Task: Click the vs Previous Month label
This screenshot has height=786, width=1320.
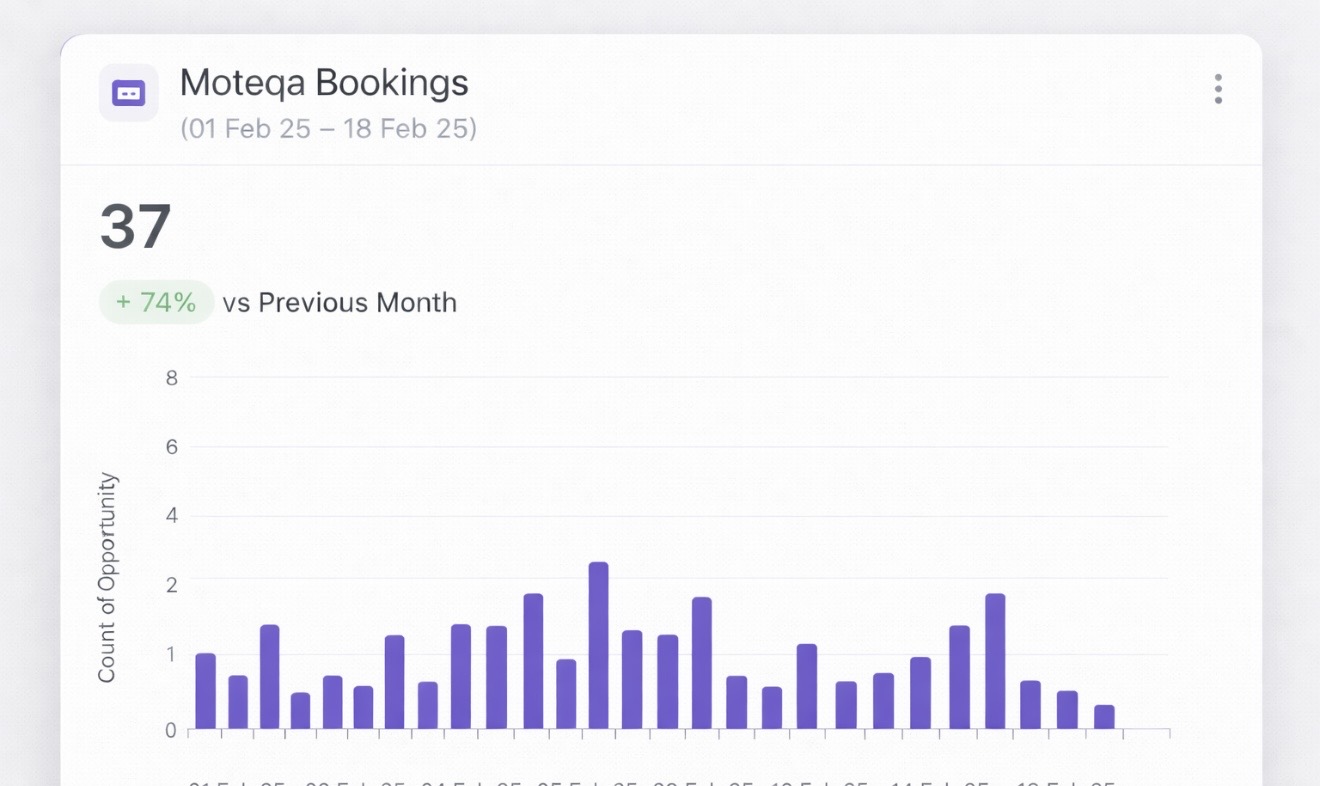Action: pos(340,302)
